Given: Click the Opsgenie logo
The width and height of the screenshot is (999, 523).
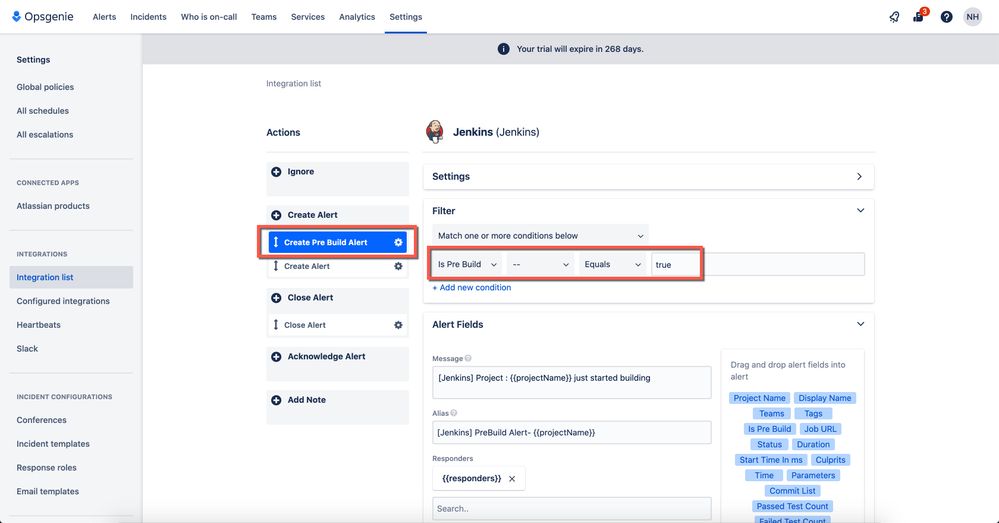Looking at the screenshot, I should pyautogui.click(x=43, y=17).
